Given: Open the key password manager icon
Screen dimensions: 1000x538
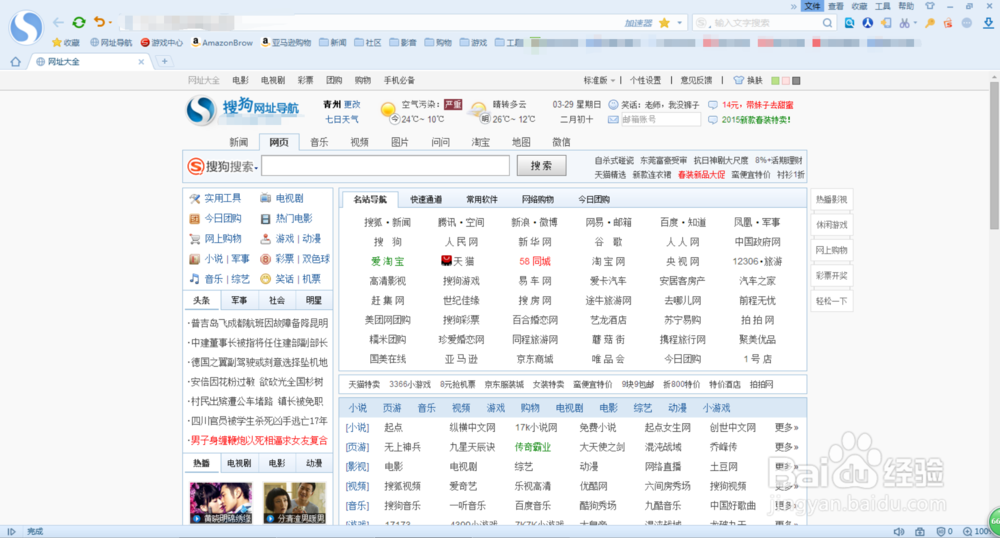Looking at the screenshot, I should pyautogui.click(x=930, y=23).
